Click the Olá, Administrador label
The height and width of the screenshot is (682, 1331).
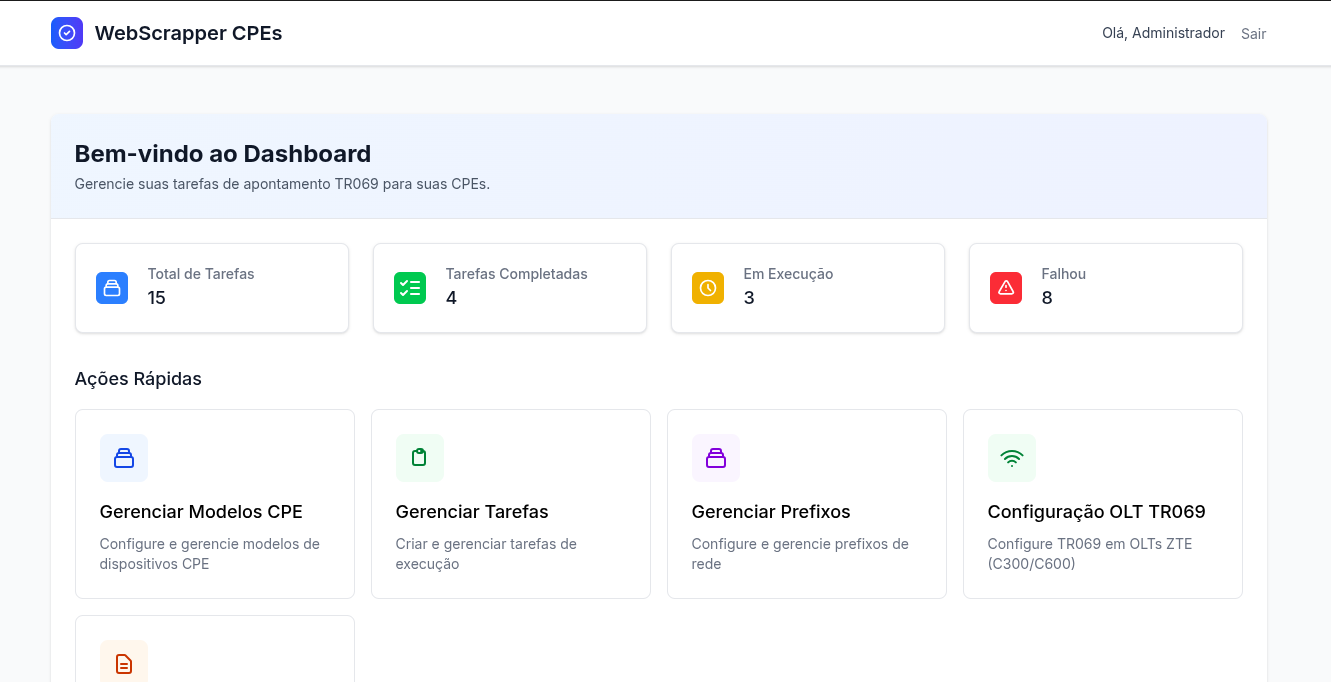pos(1163,32)
